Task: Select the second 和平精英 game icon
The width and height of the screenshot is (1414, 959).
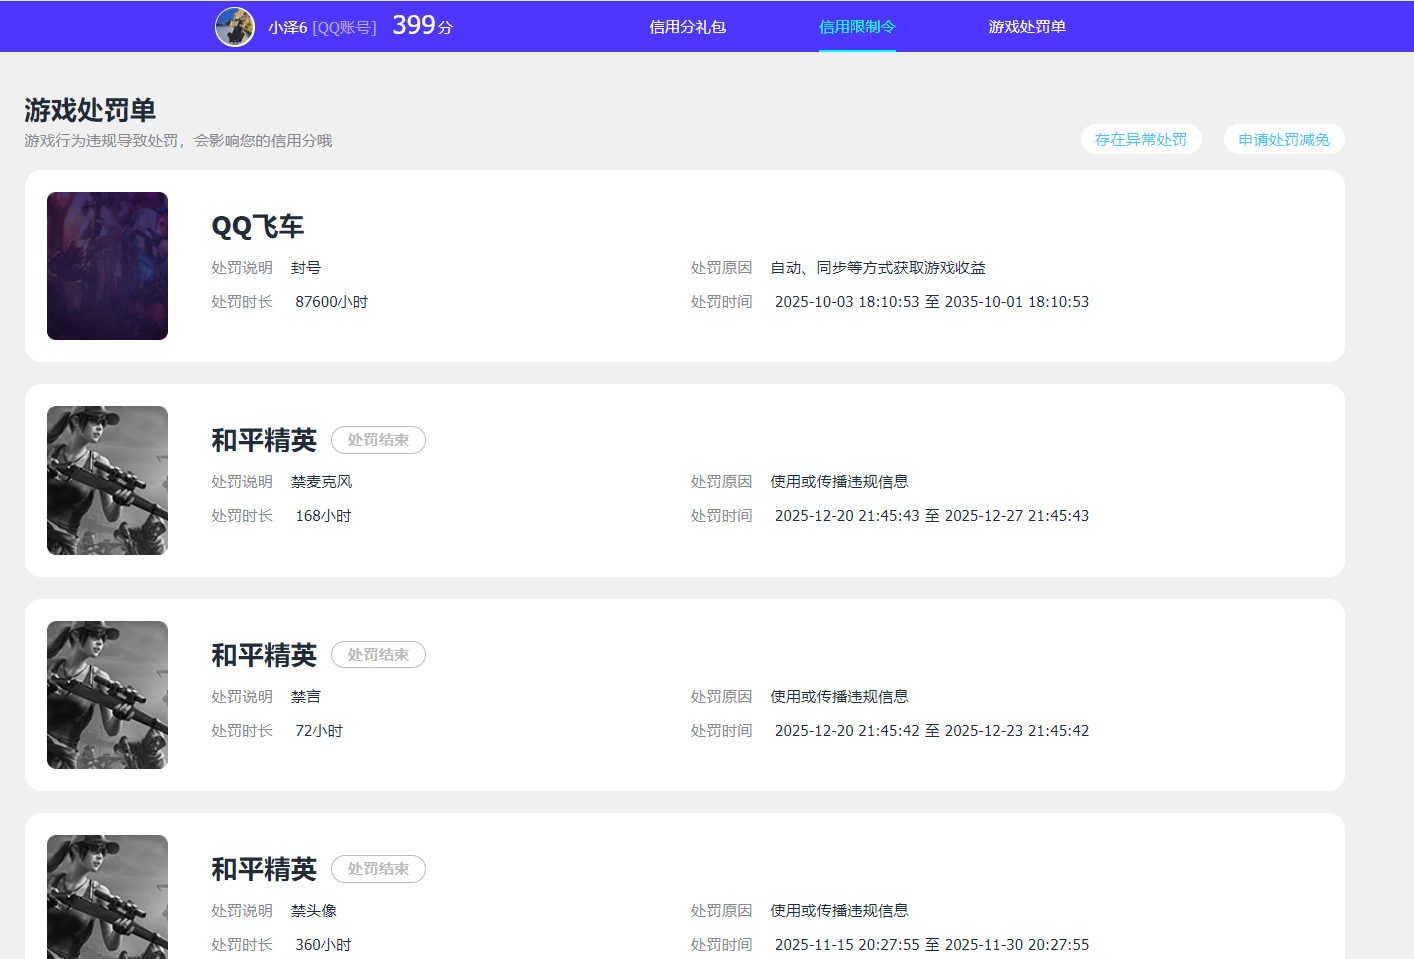Action: 107,694
